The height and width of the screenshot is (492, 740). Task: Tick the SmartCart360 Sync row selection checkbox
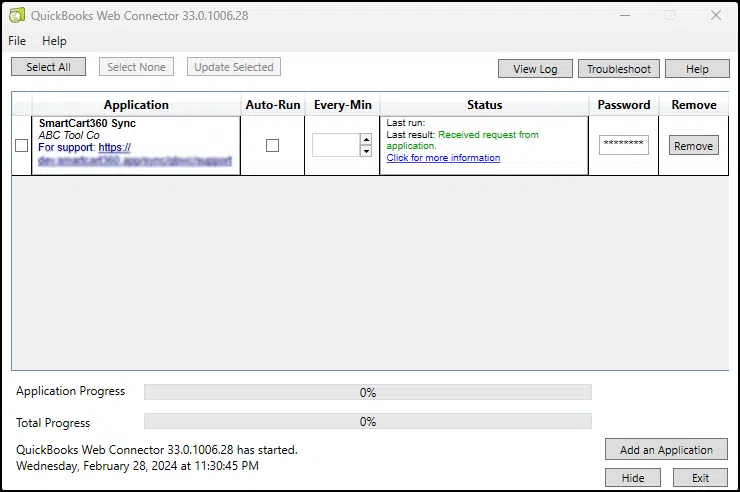click(x=22, y=146)
